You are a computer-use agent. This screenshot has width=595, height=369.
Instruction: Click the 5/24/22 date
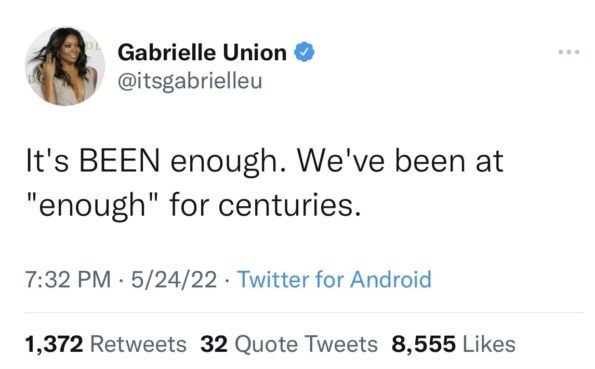tap(174, 279)
